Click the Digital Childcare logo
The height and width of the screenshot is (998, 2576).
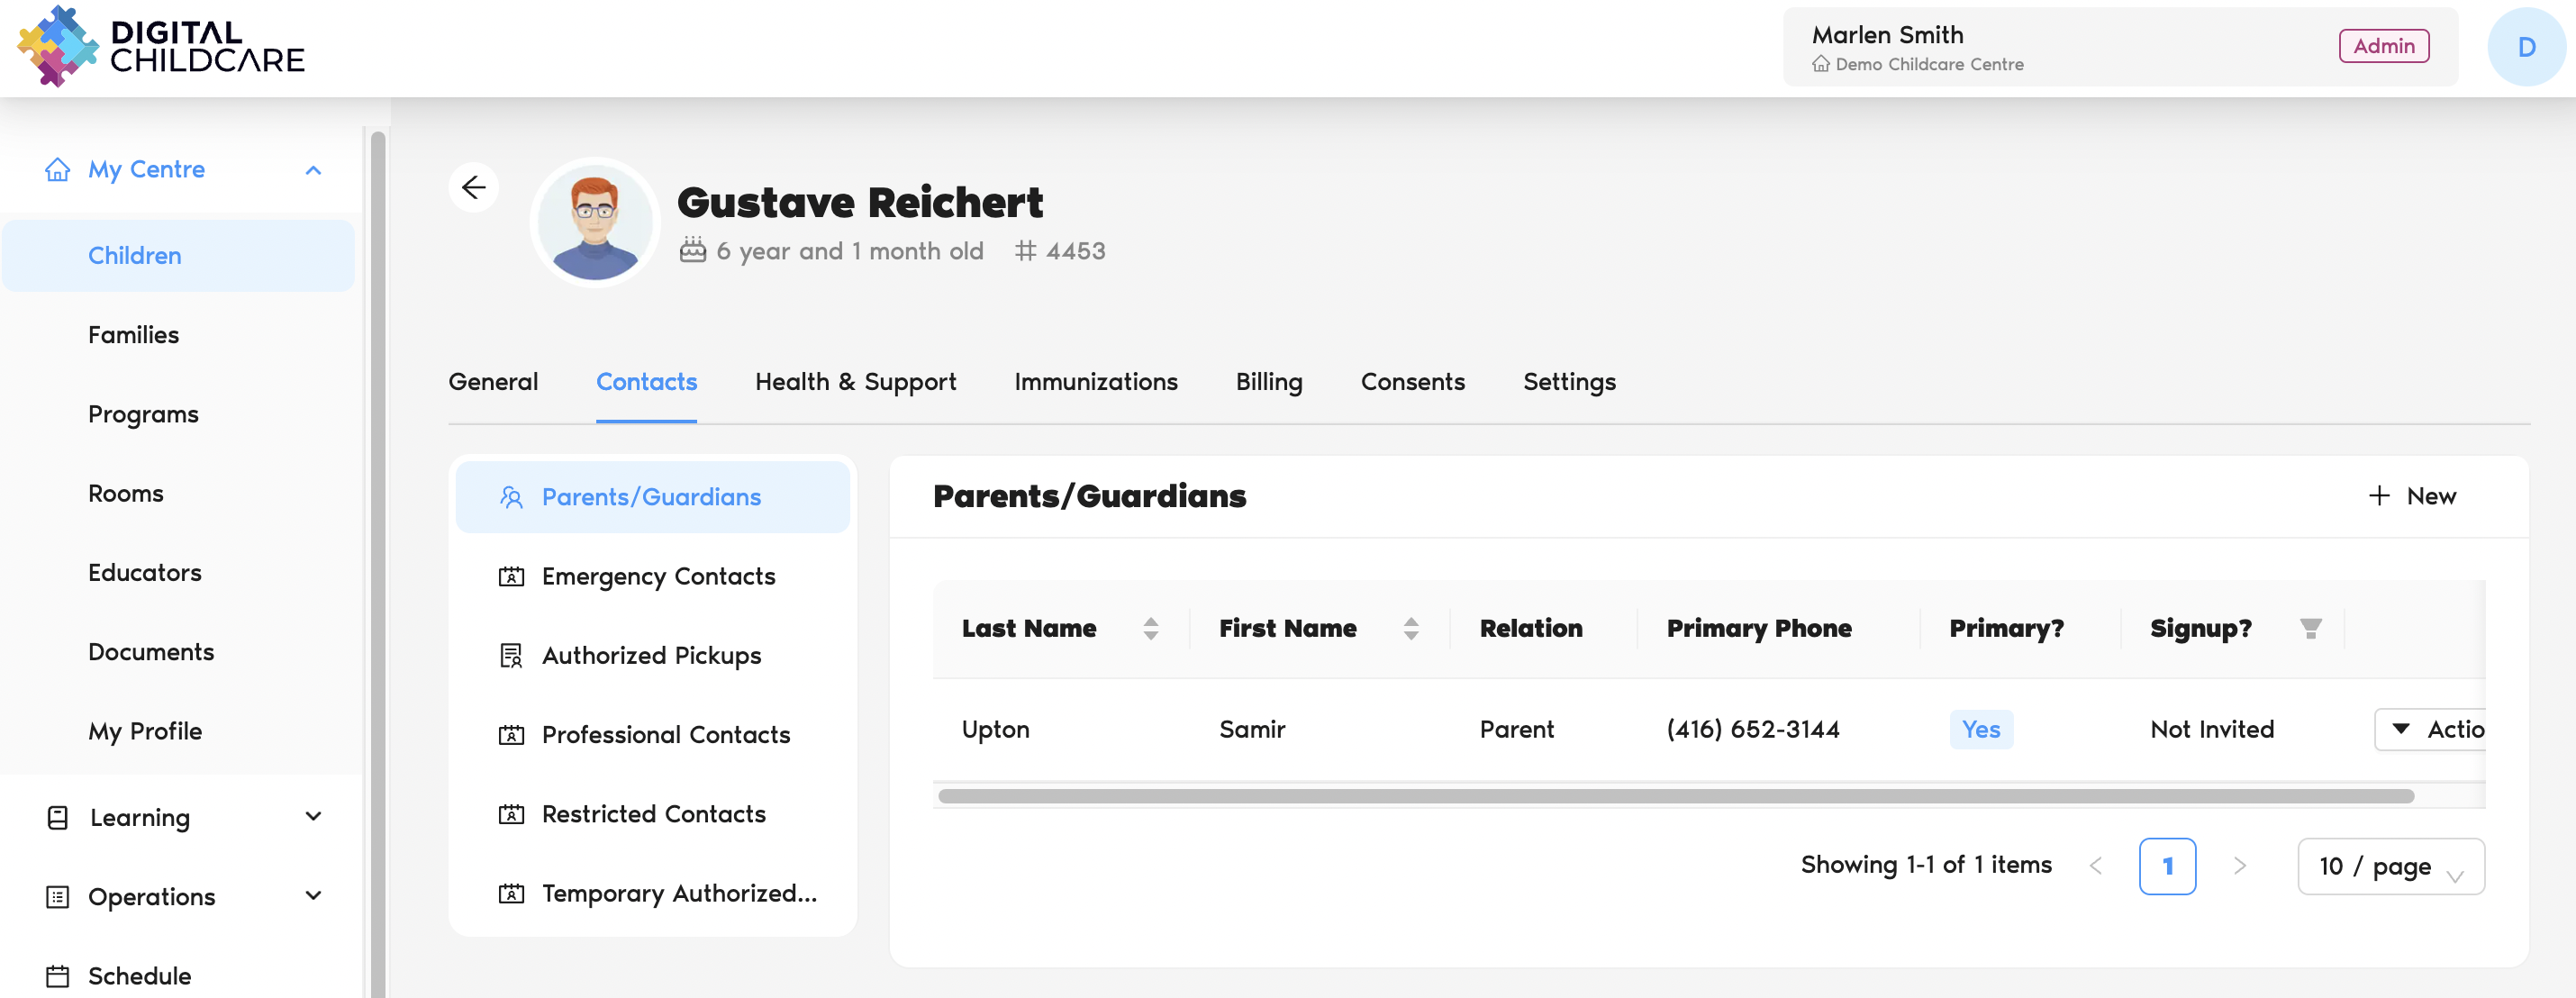pyautogui.click(x=160, y=47)
